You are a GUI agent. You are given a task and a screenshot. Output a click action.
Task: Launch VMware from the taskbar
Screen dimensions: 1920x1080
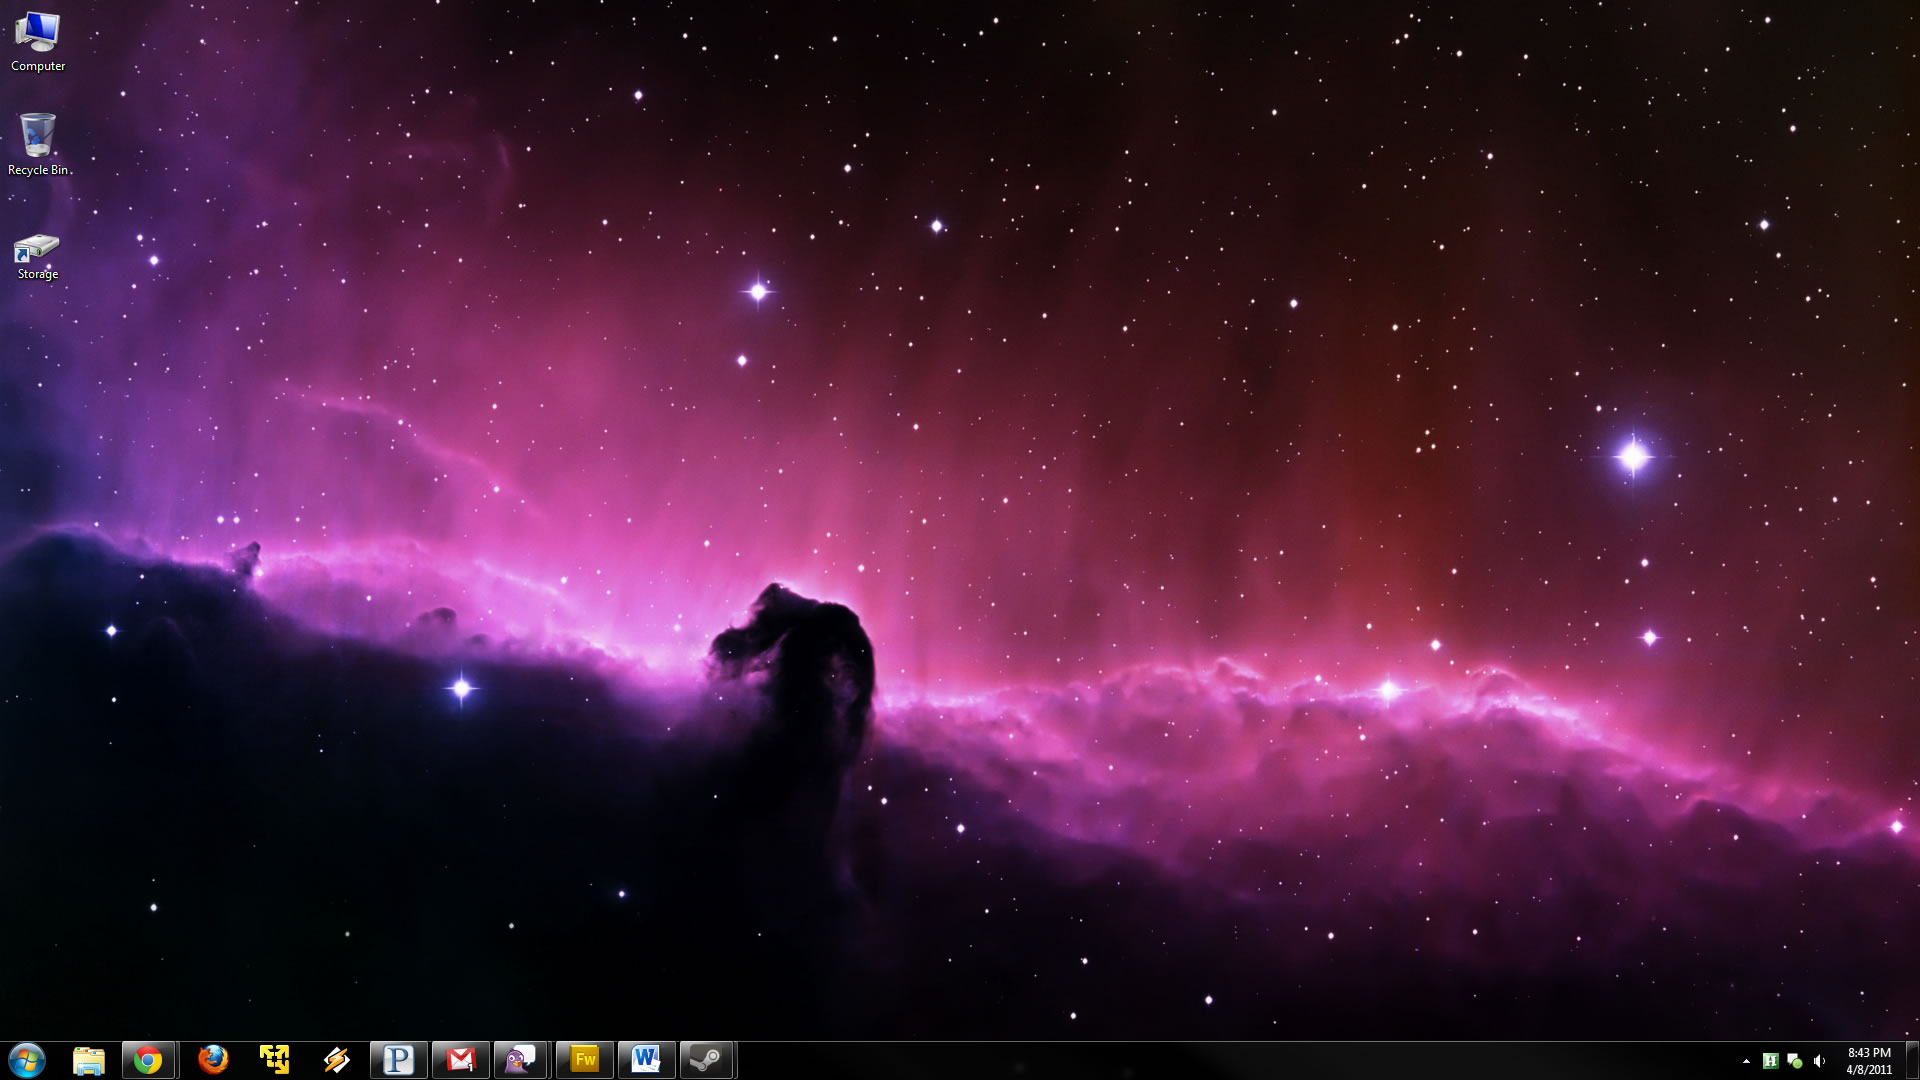[274, 1060]
